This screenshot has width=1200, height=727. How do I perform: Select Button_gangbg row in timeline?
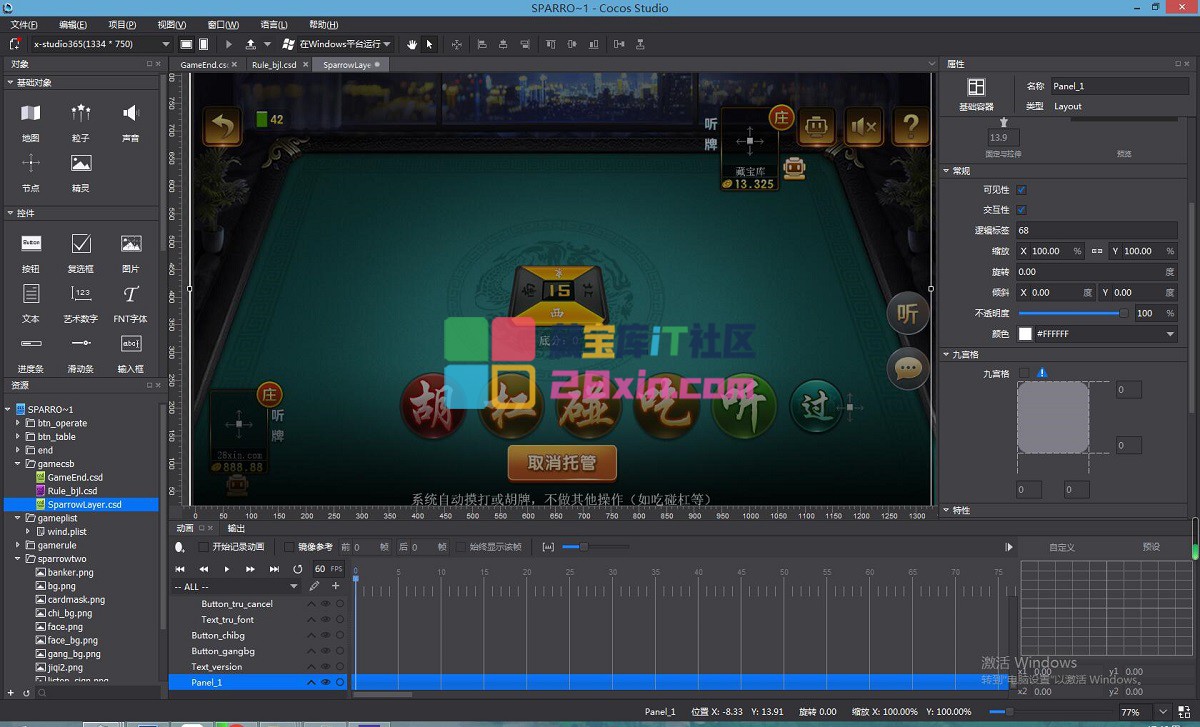tap(223, 651)
